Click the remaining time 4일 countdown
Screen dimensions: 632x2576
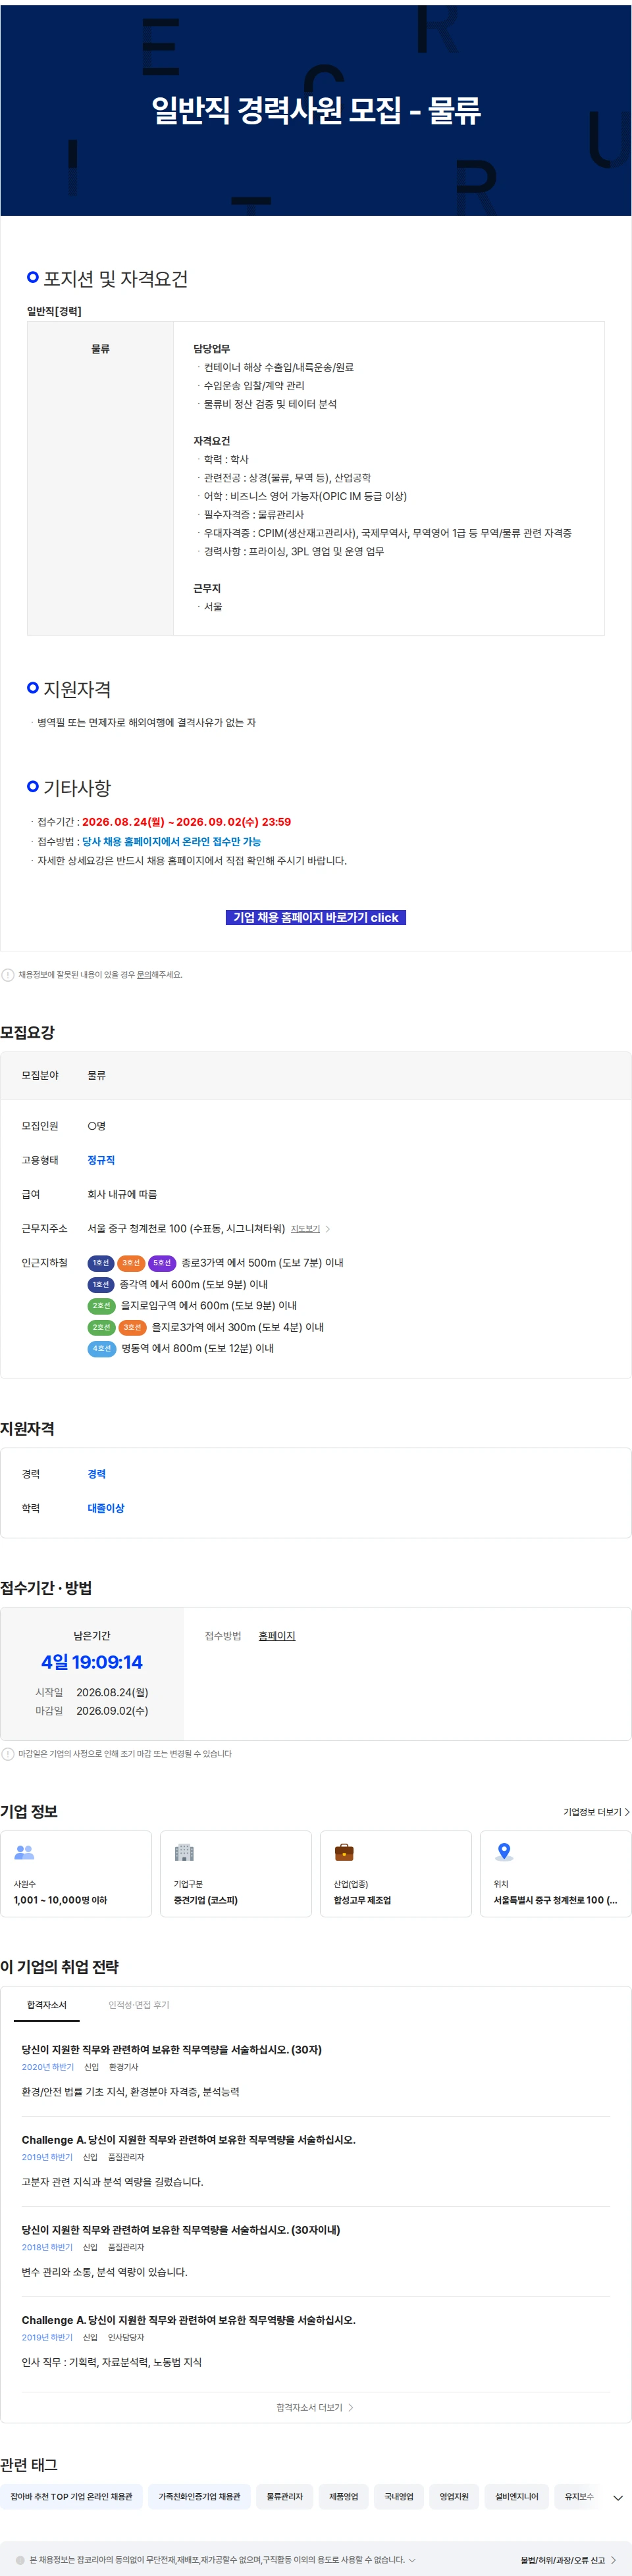(92, 1662)
